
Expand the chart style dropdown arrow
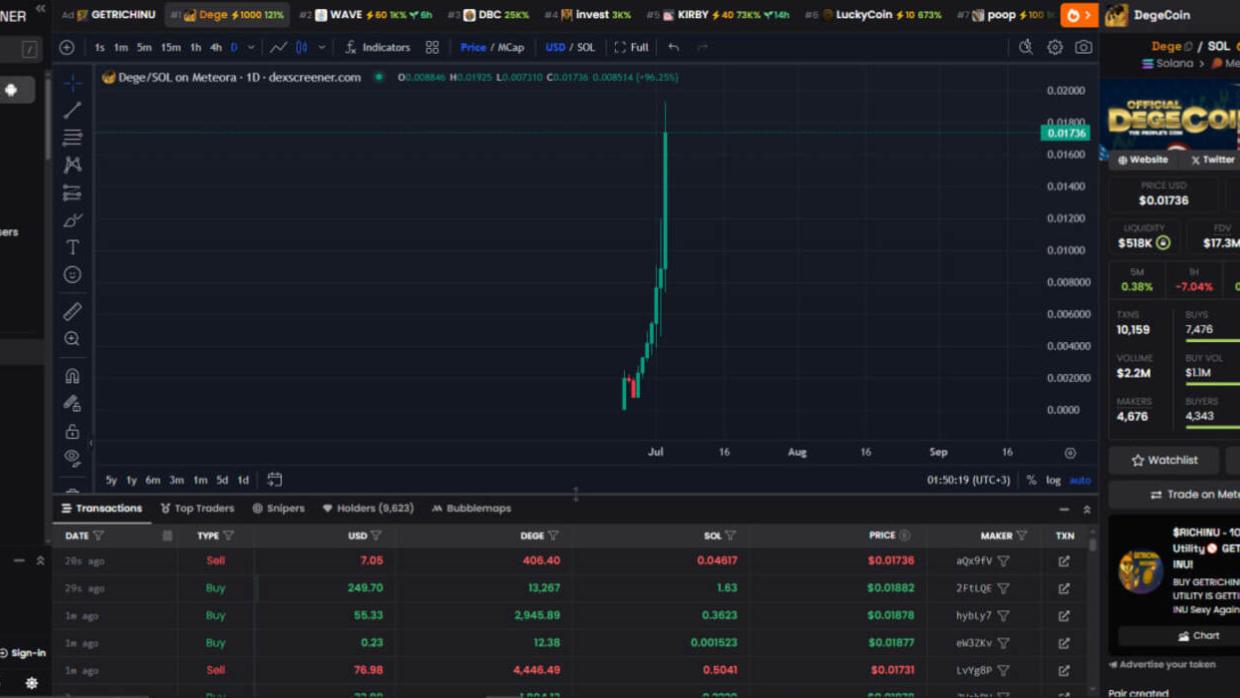(x=321, y=47)
